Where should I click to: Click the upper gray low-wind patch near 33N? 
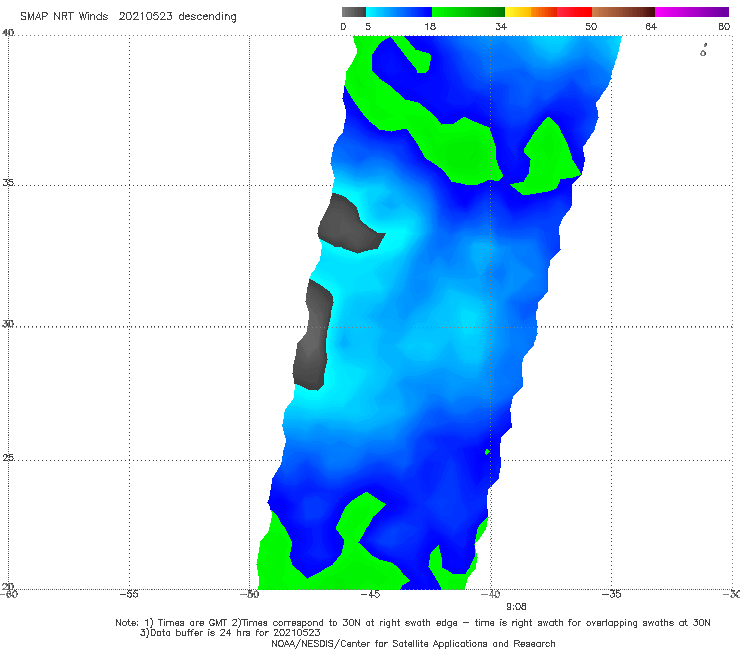point(349,224)
